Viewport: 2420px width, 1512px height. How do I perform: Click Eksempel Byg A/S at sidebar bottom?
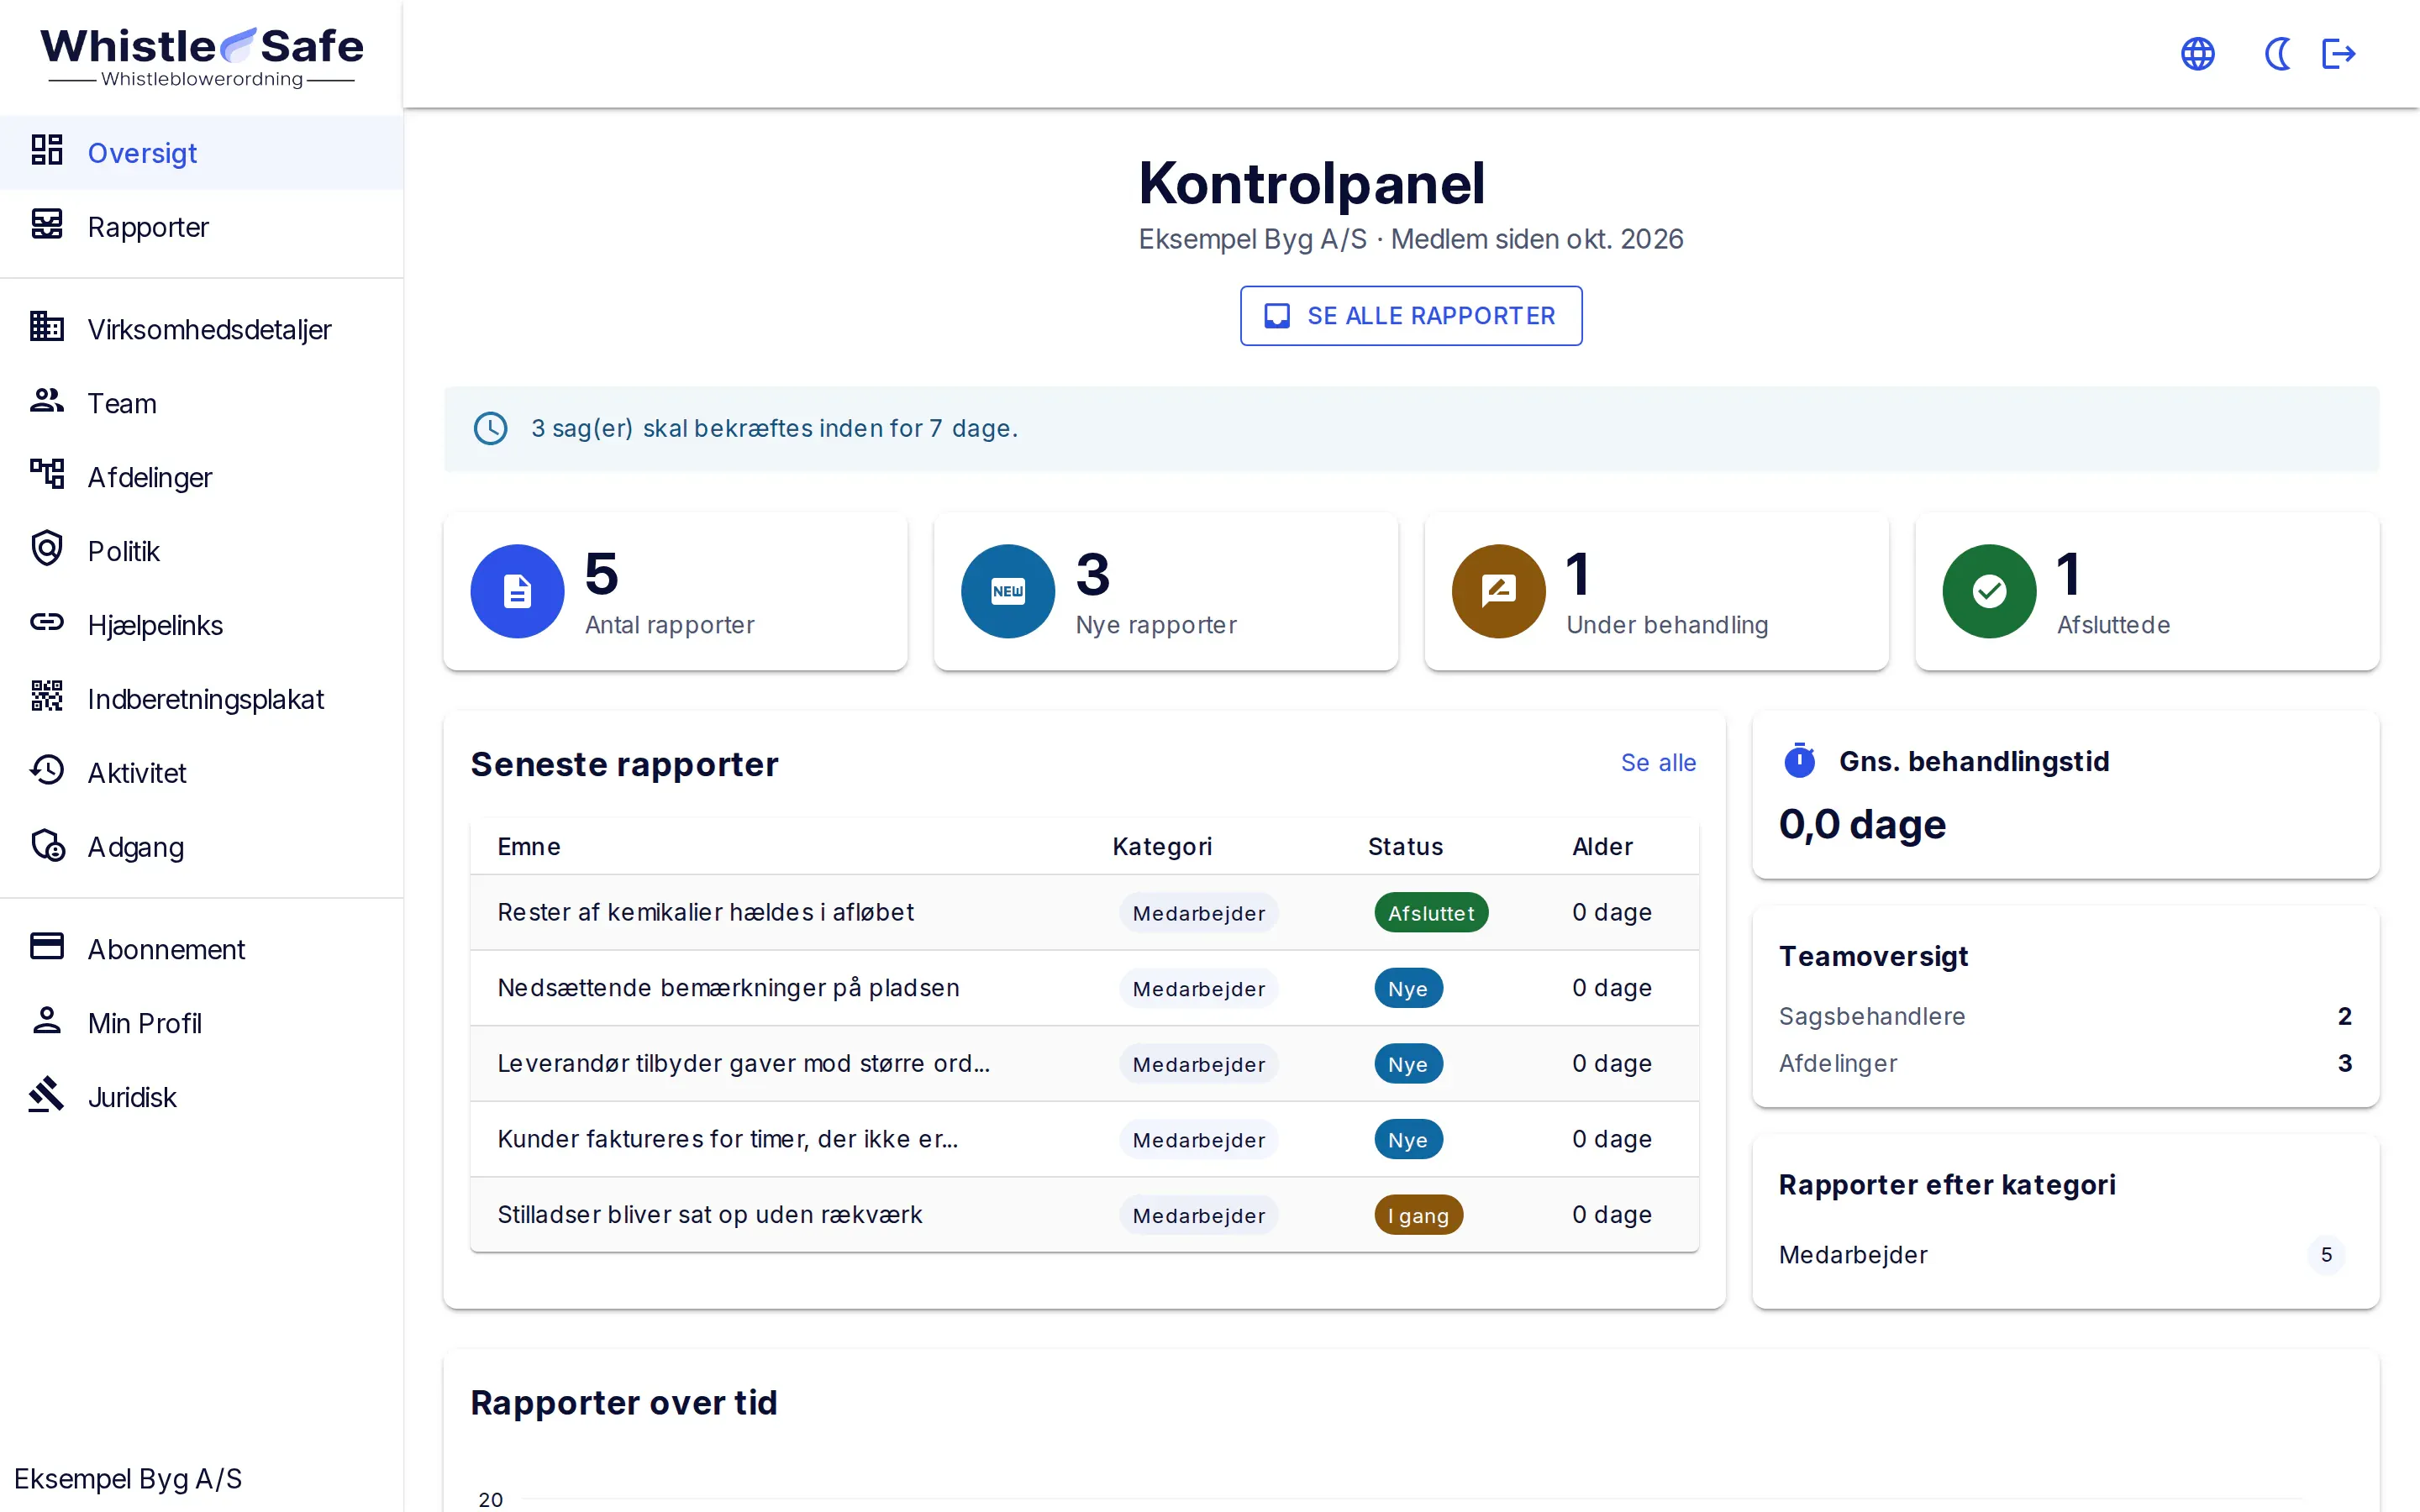(128, 1478)
